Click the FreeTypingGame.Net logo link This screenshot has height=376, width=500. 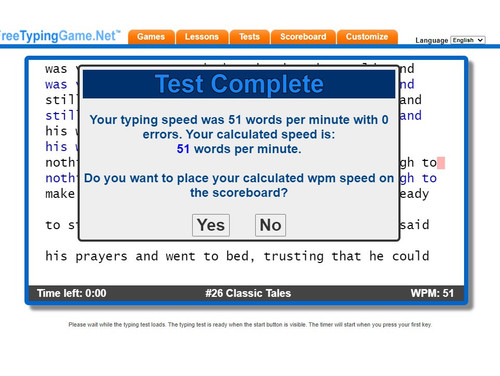(59, 36)
